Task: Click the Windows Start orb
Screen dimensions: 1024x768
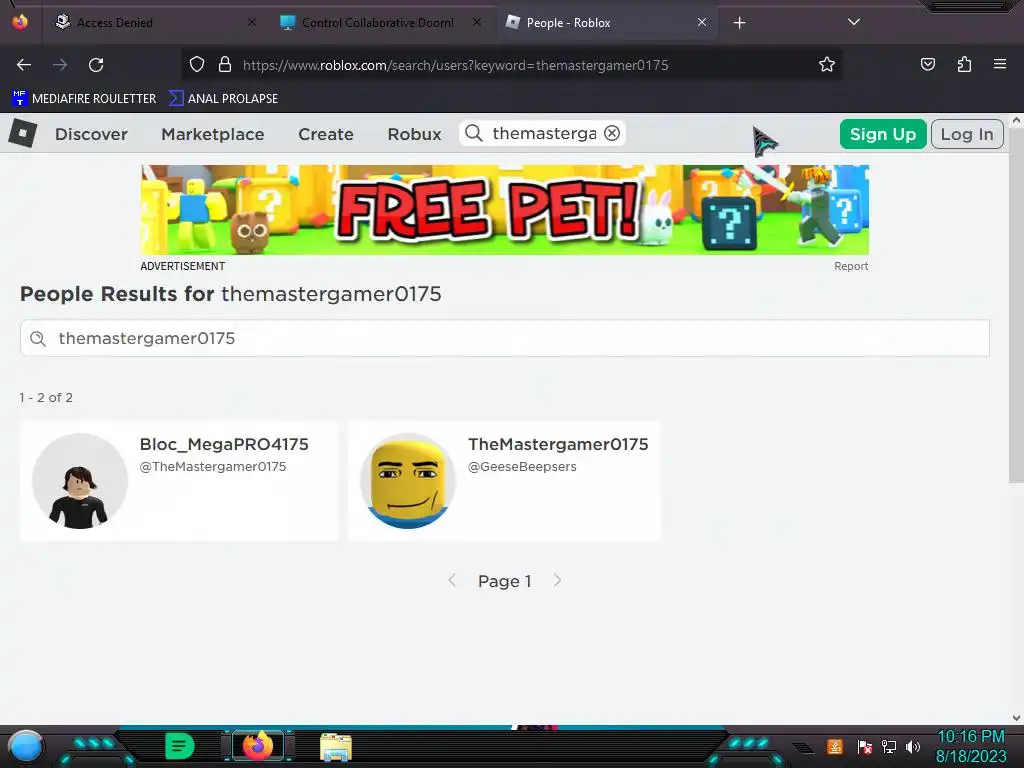Action: 25,746
